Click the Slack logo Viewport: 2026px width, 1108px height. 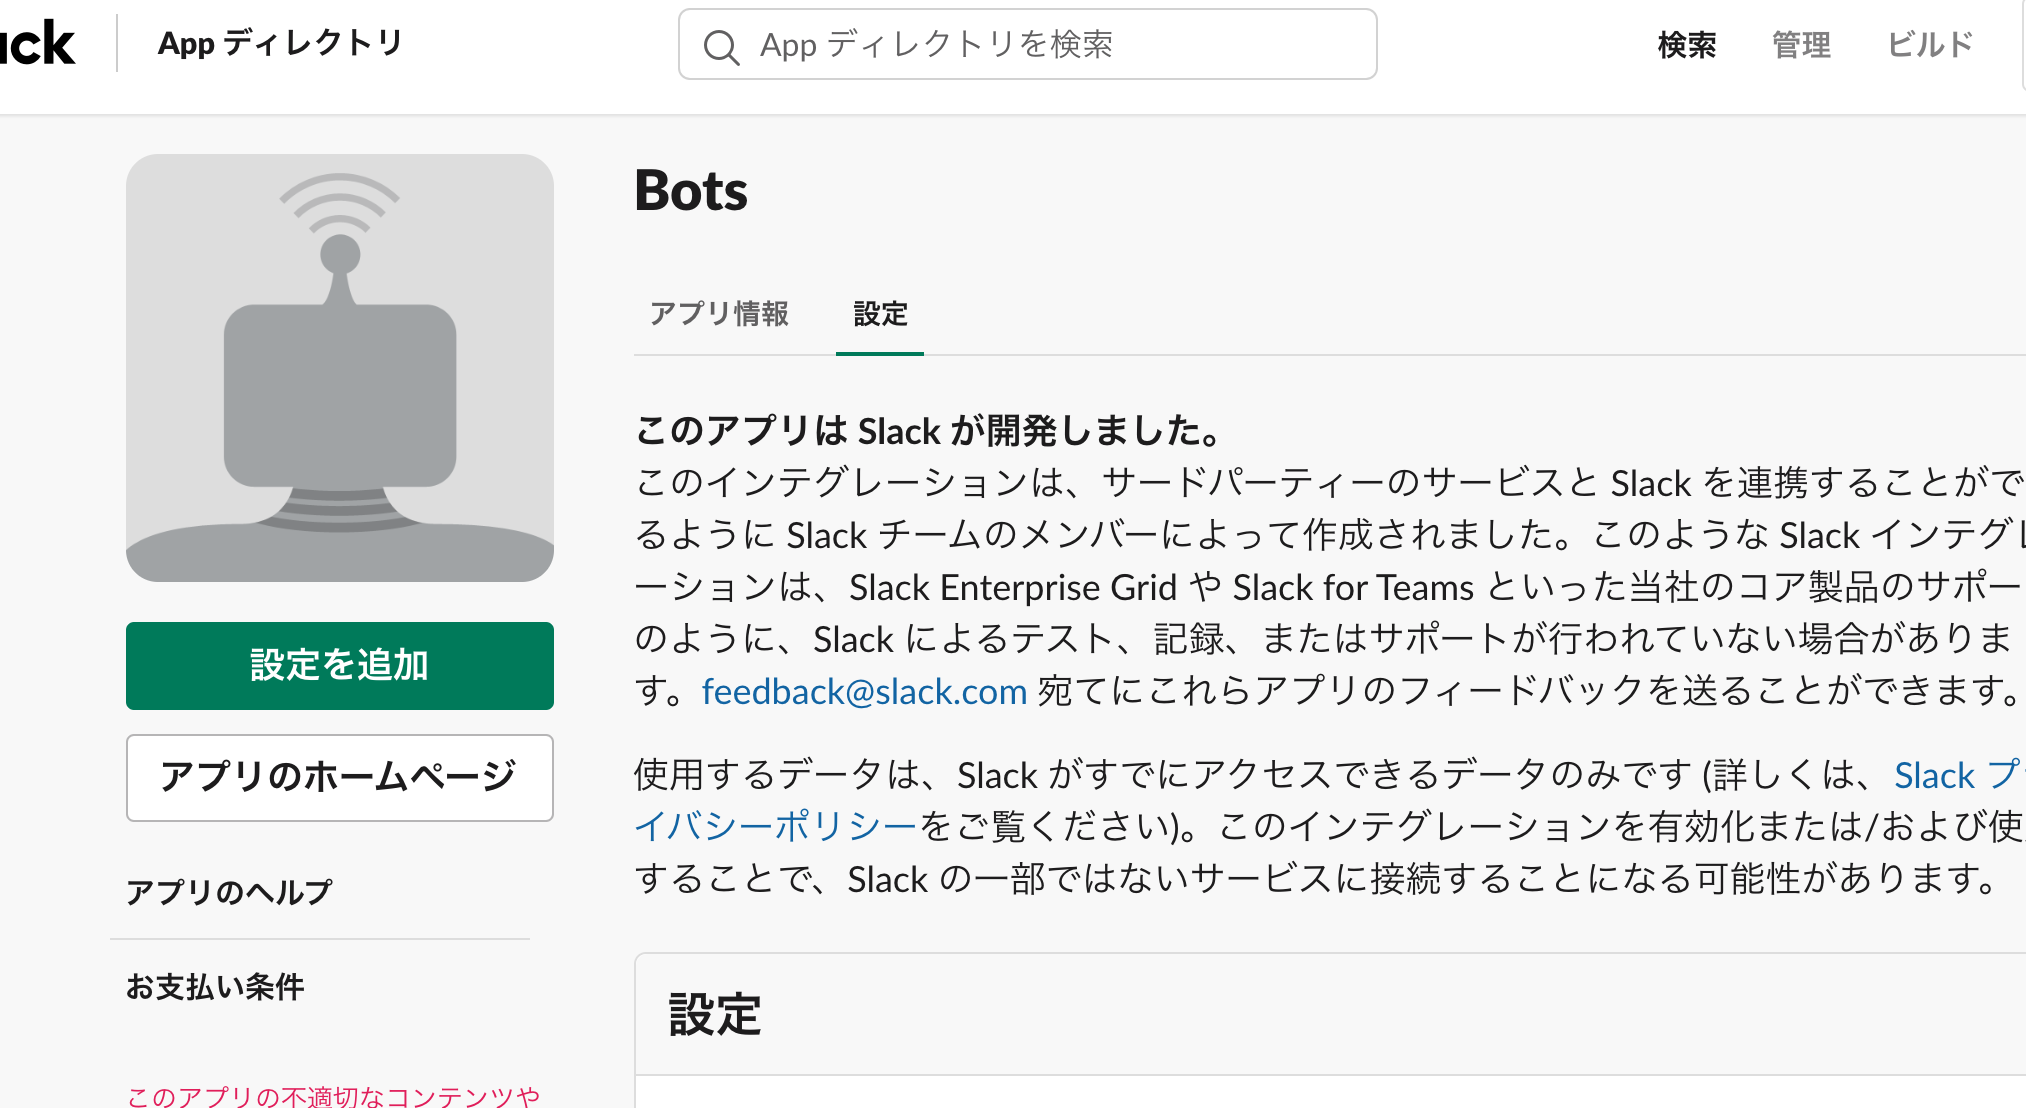tap(37, 44)
